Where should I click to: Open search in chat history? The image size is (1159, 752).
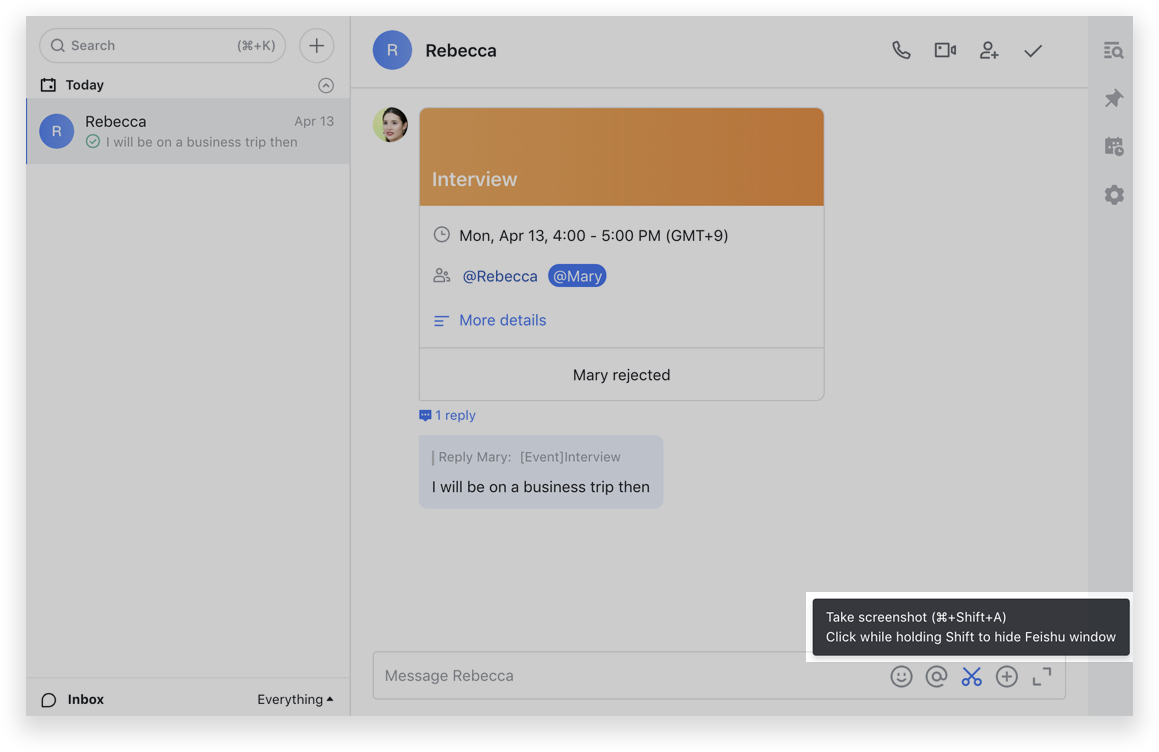pos(1113,50)
